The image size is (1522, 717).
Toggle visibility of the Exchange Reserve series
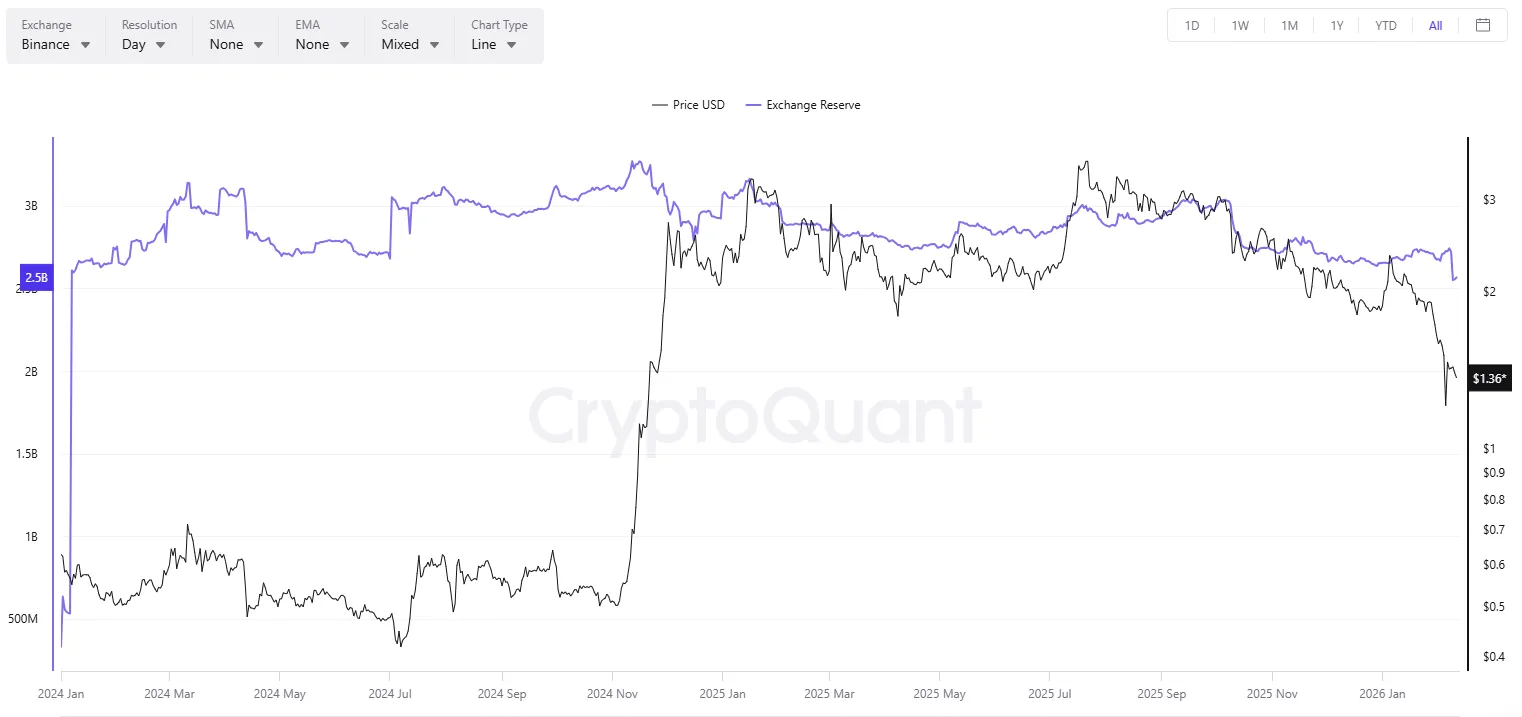[813, 104]
